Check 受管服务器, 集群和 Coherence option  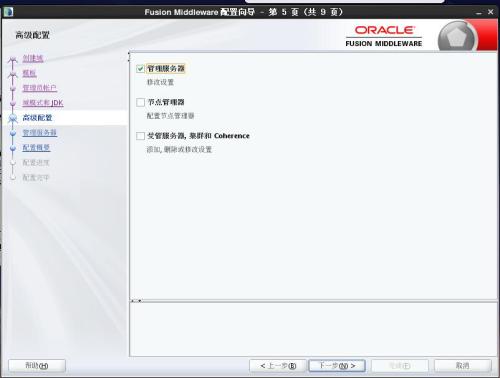click(x=140, y=136)
